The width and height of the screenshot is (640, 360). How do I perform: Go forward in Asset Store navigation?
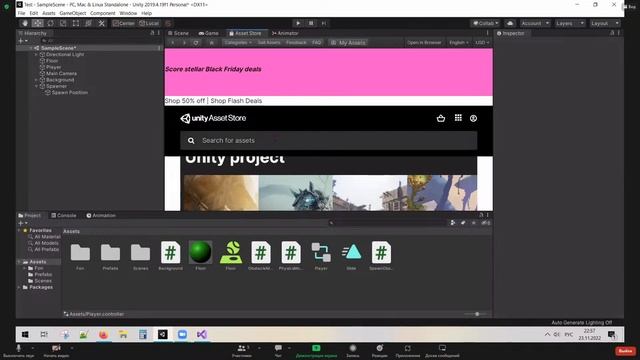(x=184, y=42)
